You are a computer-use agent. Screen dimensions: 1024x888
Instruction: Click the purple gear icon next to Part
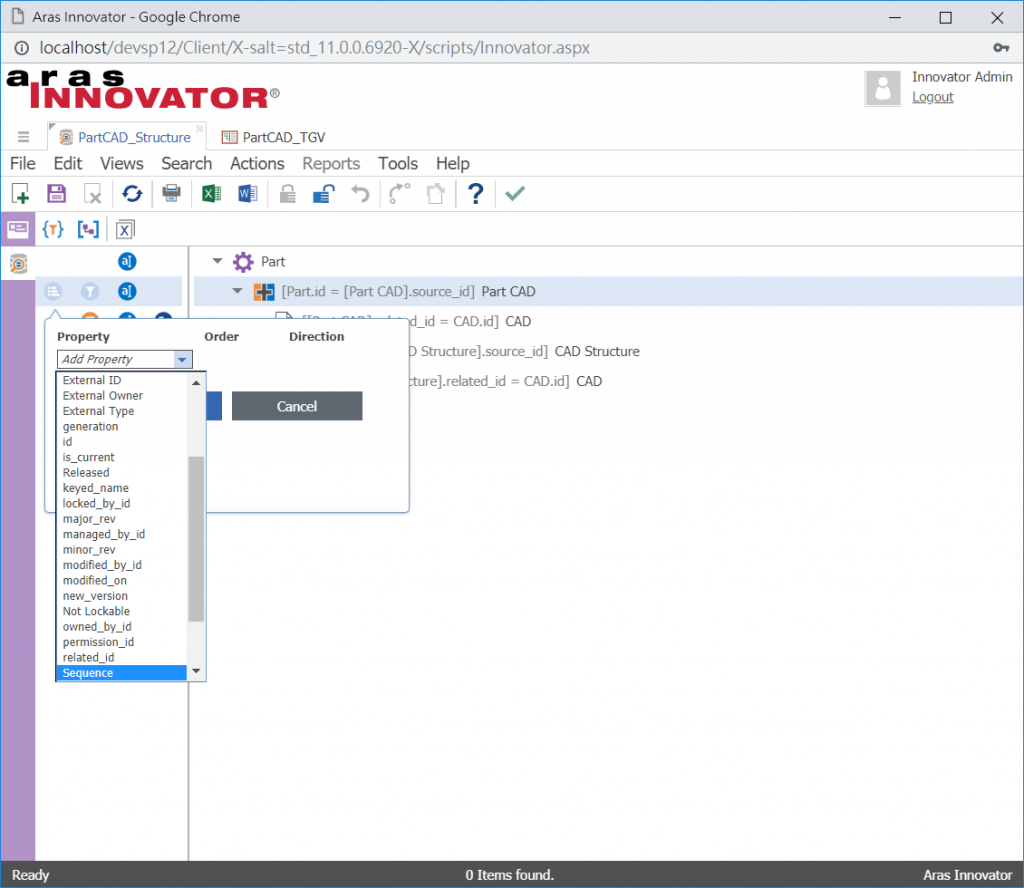[x=243, y=262]
